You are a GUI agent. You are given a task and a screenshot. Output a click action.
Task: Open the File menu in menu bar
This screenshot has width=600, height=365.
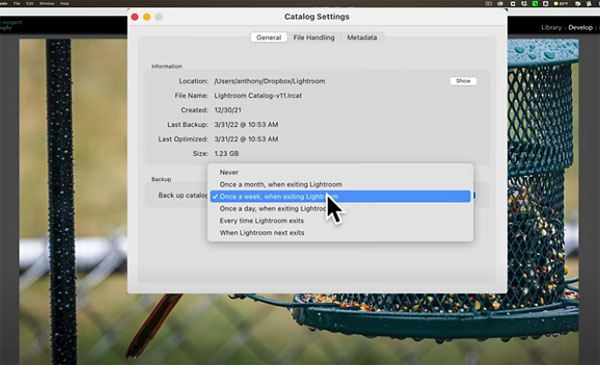[17, 3]
